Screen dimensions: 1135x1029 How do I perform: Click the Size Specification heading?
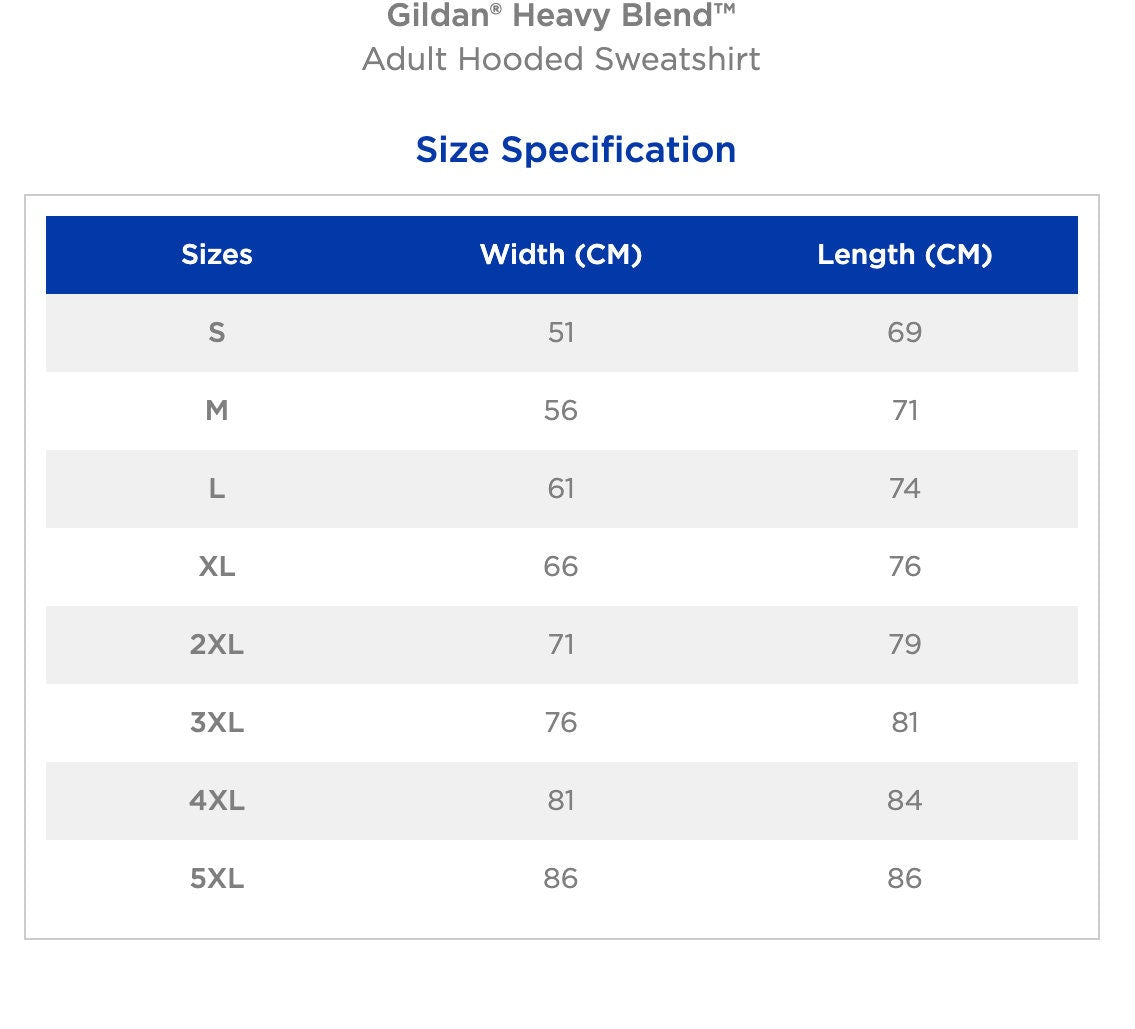coord(575,150)
